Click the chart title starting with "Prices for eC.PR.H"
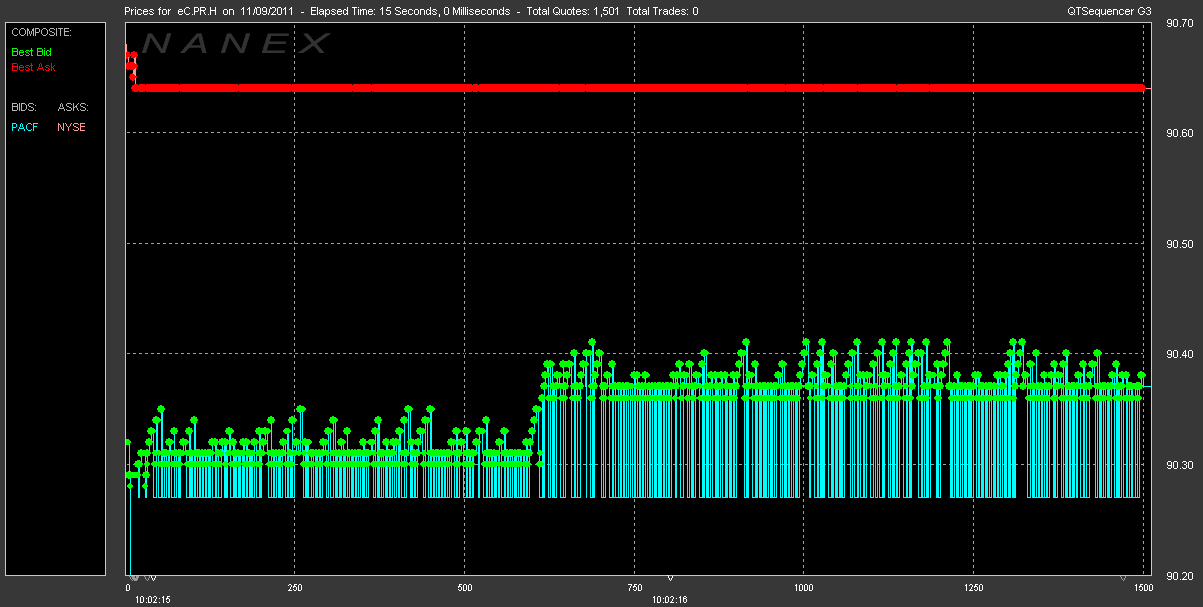Image resolution: width=1203 pixels, height=607 pixels. 411,10
